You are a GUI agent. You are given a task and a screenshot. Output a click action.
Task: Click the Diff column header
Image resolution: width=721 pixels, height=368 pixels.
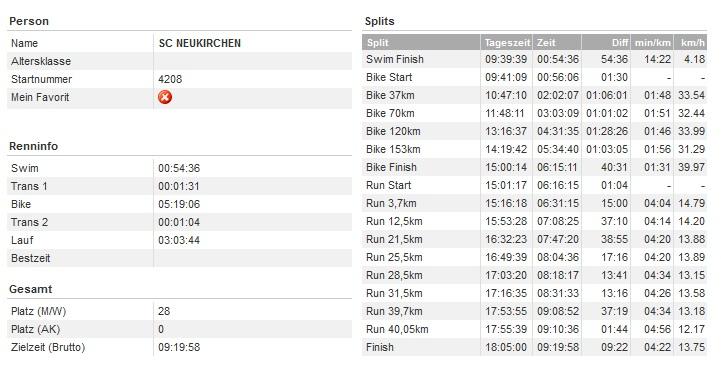pos(606,42)
